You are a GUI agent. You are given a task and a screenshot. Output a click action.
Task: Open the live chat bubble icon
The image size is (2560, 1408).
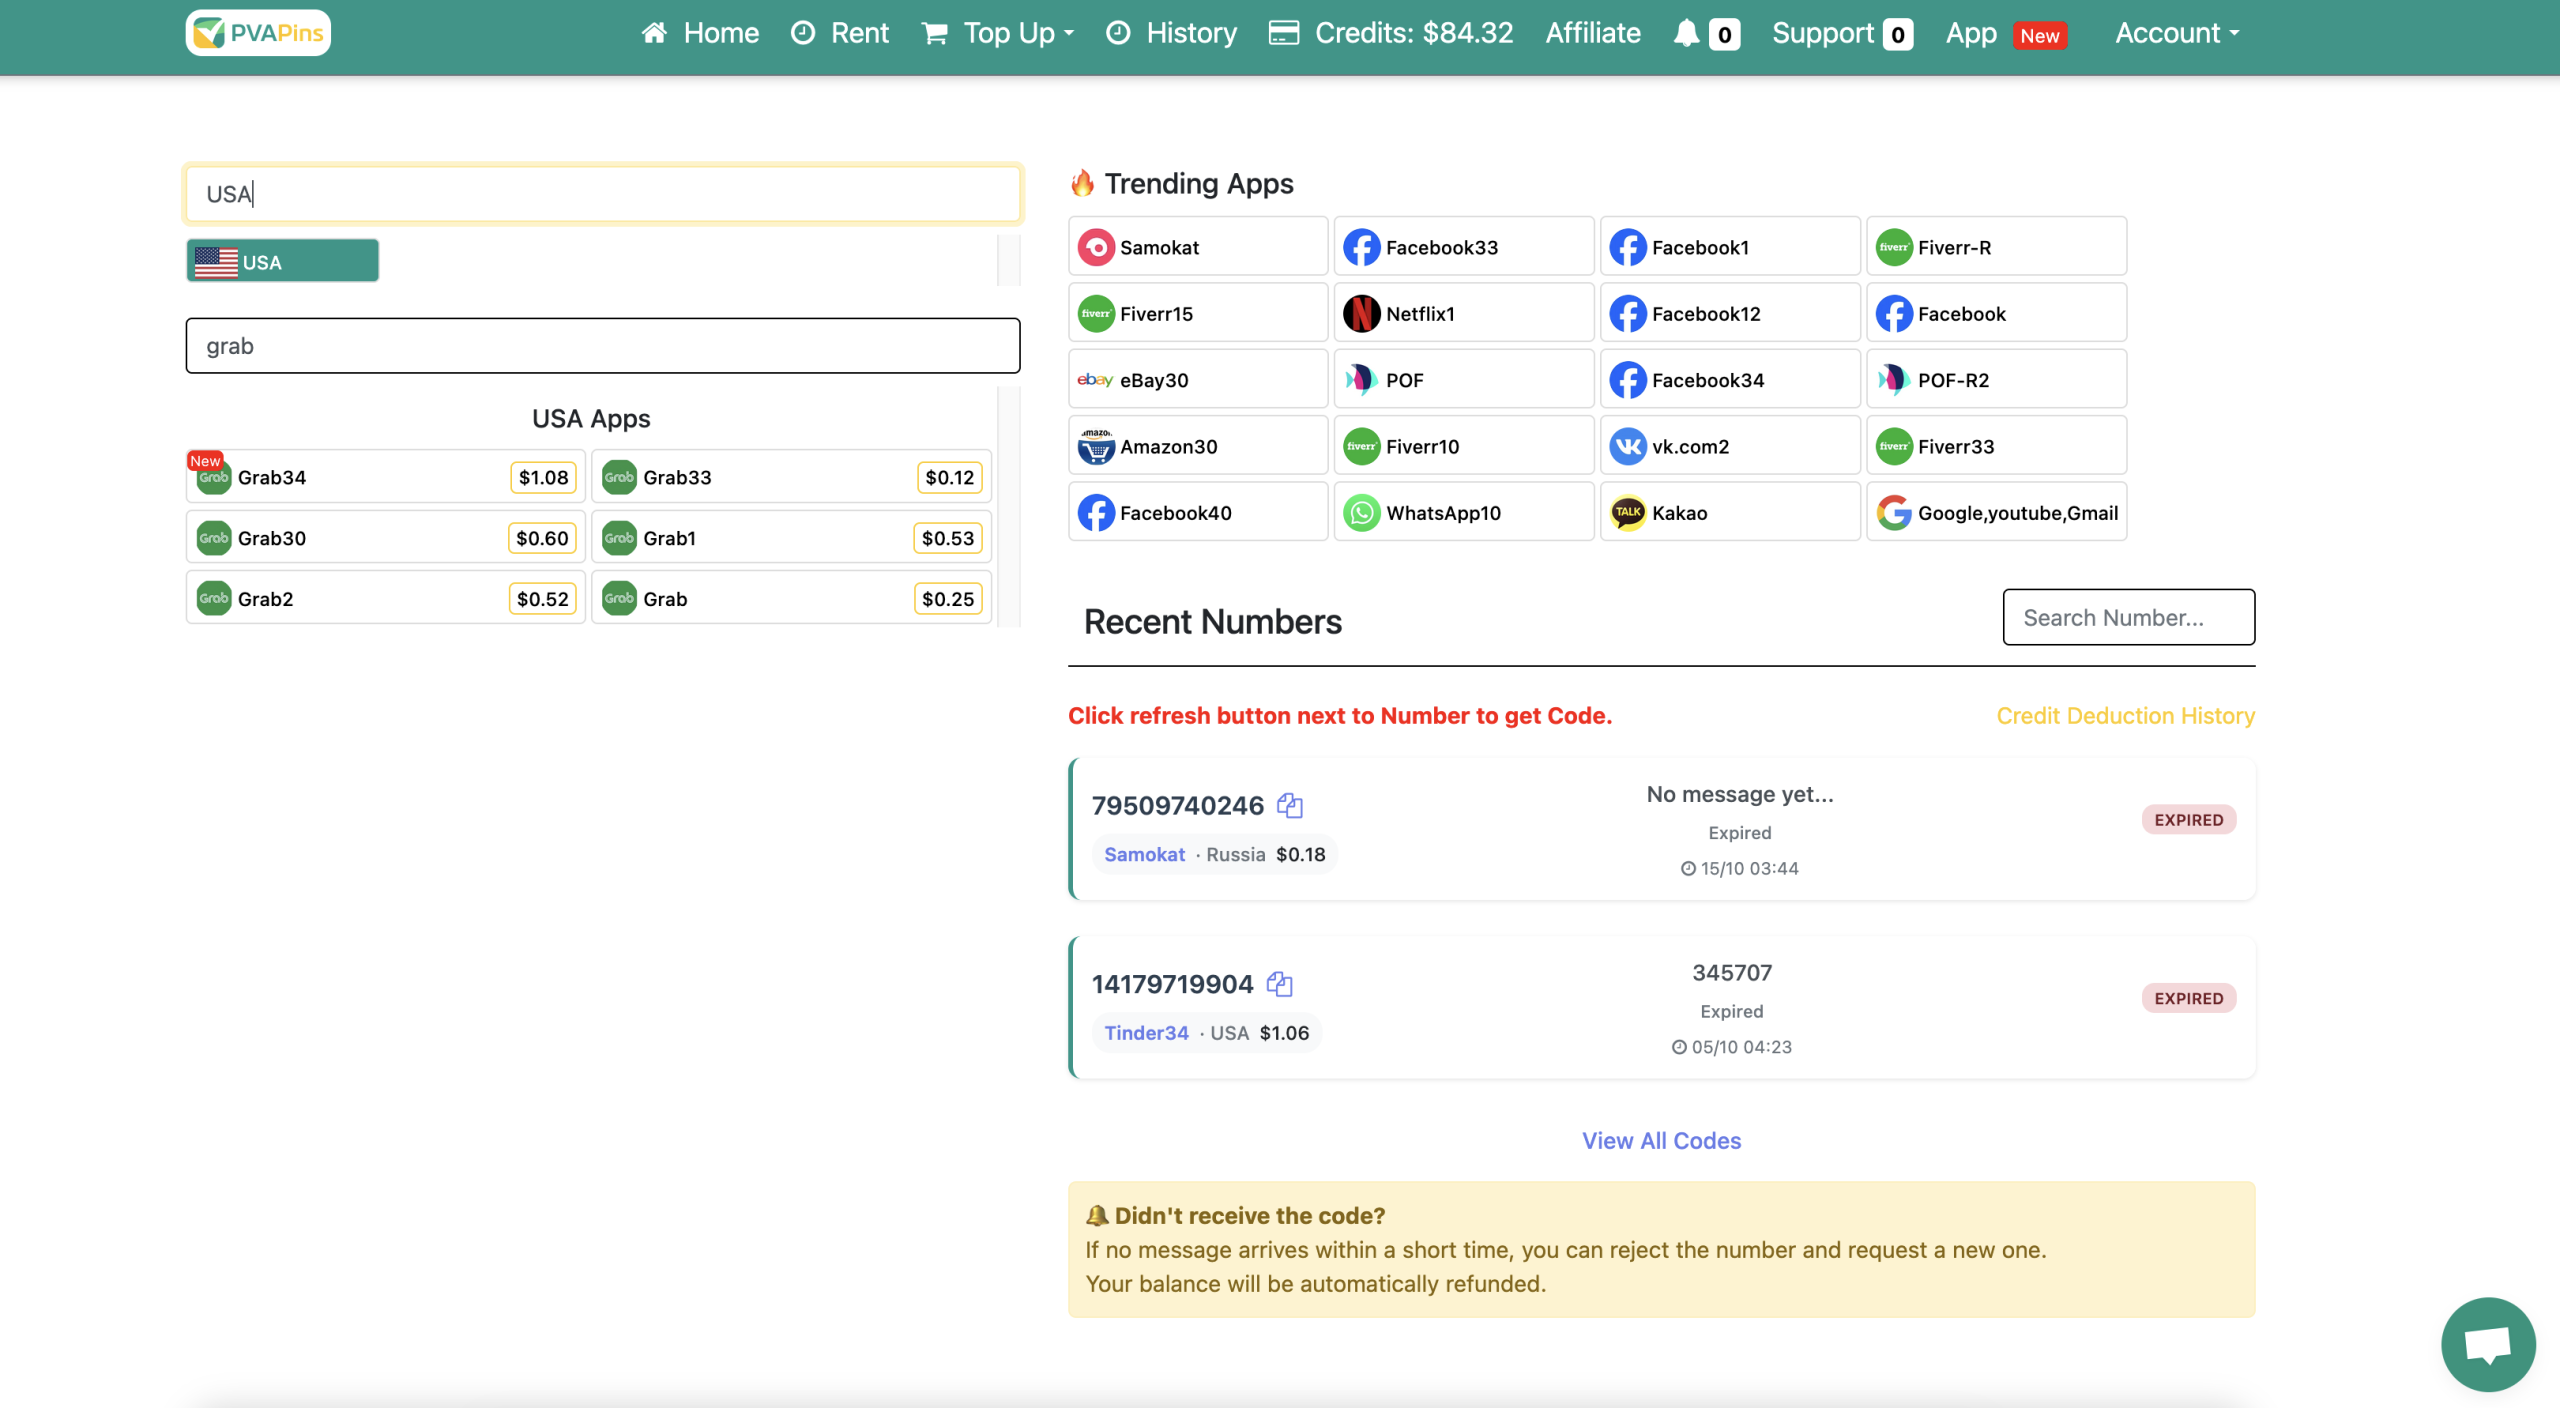pyautogui.click(x=2487, y=1343)
